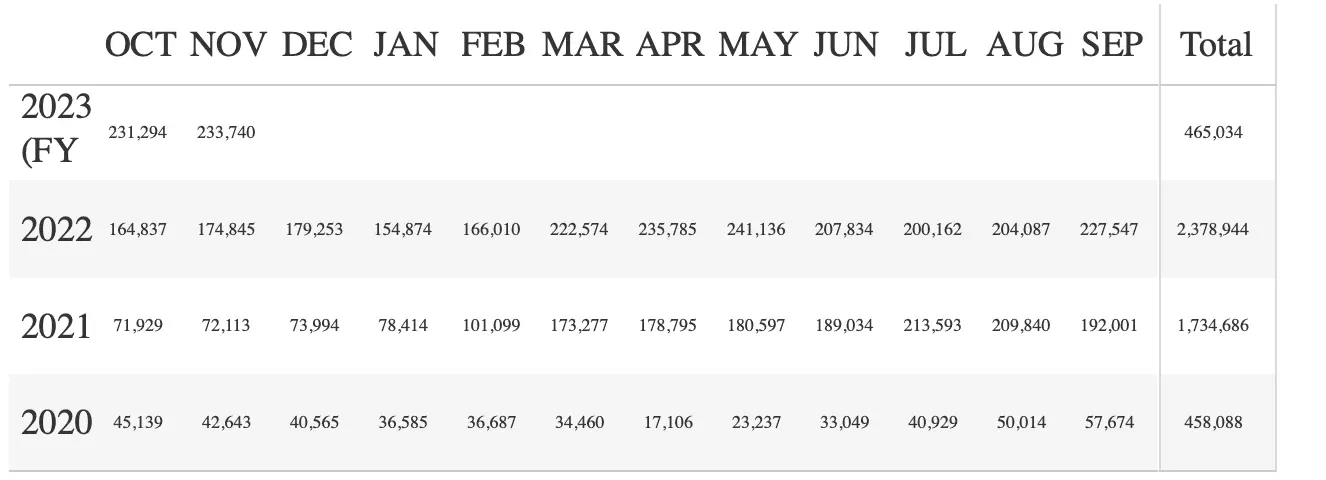Select the 17,106 April value
Screen dimensions: 1326x480
(668, 422)
